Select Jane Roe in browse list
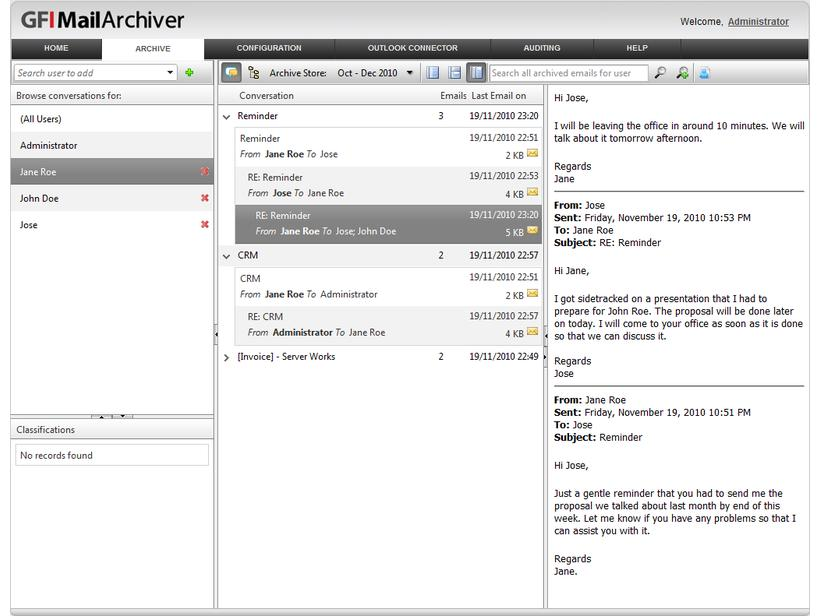 click(x=112, y=172)
